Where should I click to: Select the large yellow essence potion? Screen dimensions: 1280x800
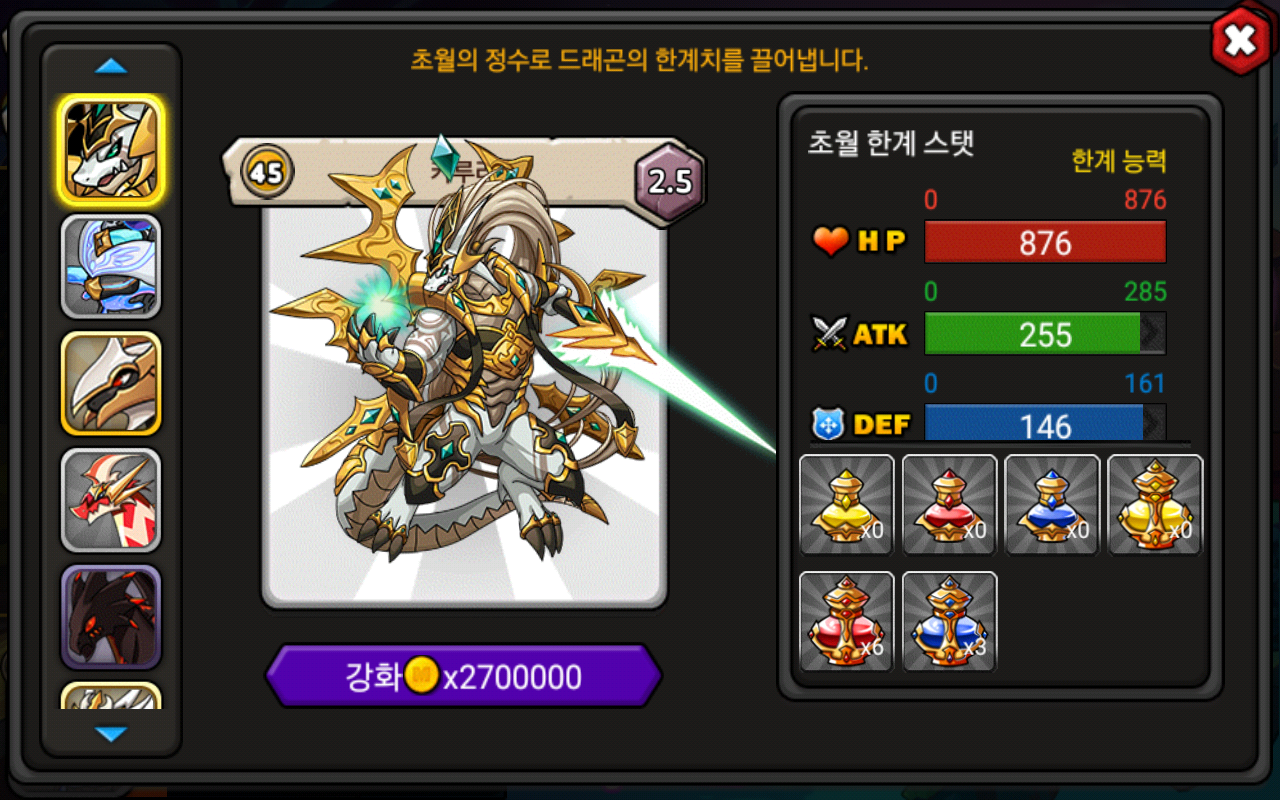click(x=1155, y=505)
